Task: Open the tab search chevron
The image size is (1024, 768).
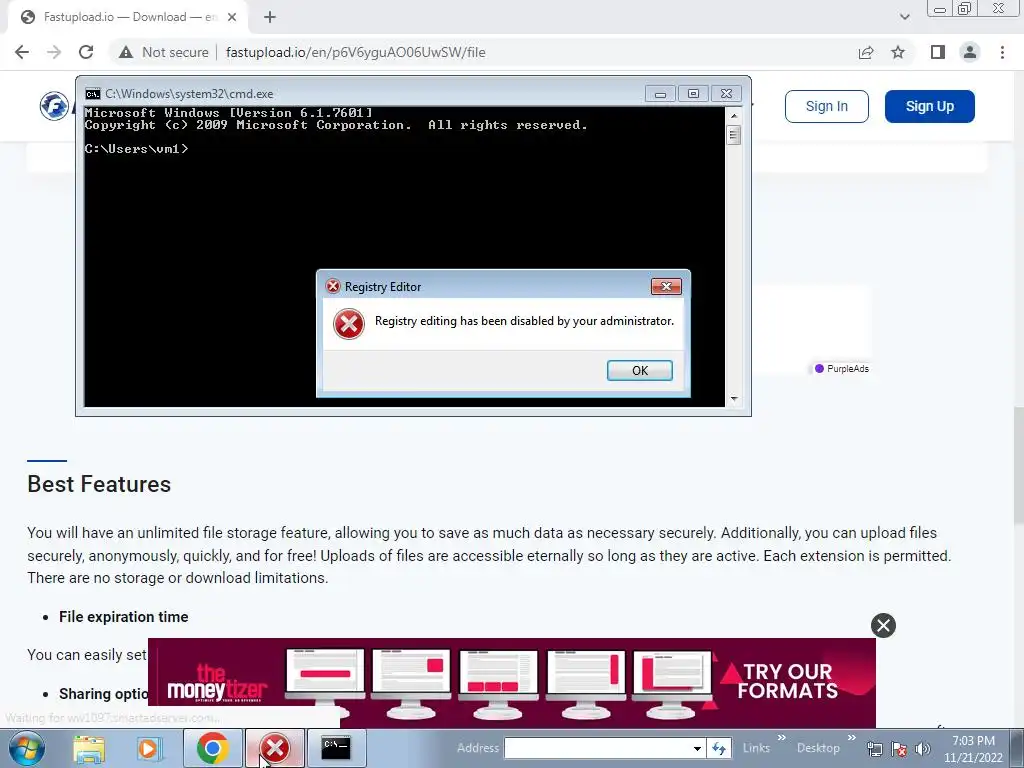Action: [x=904, y=17]
